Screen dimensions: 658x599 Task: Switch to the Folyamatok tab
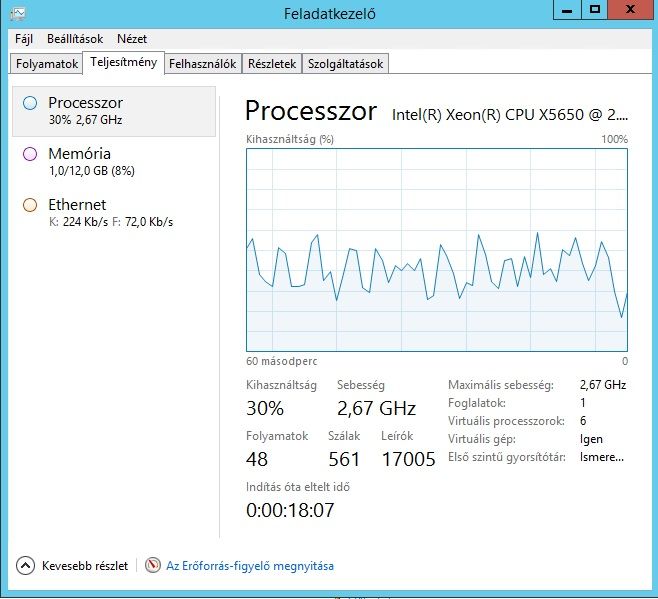point(47,64)
